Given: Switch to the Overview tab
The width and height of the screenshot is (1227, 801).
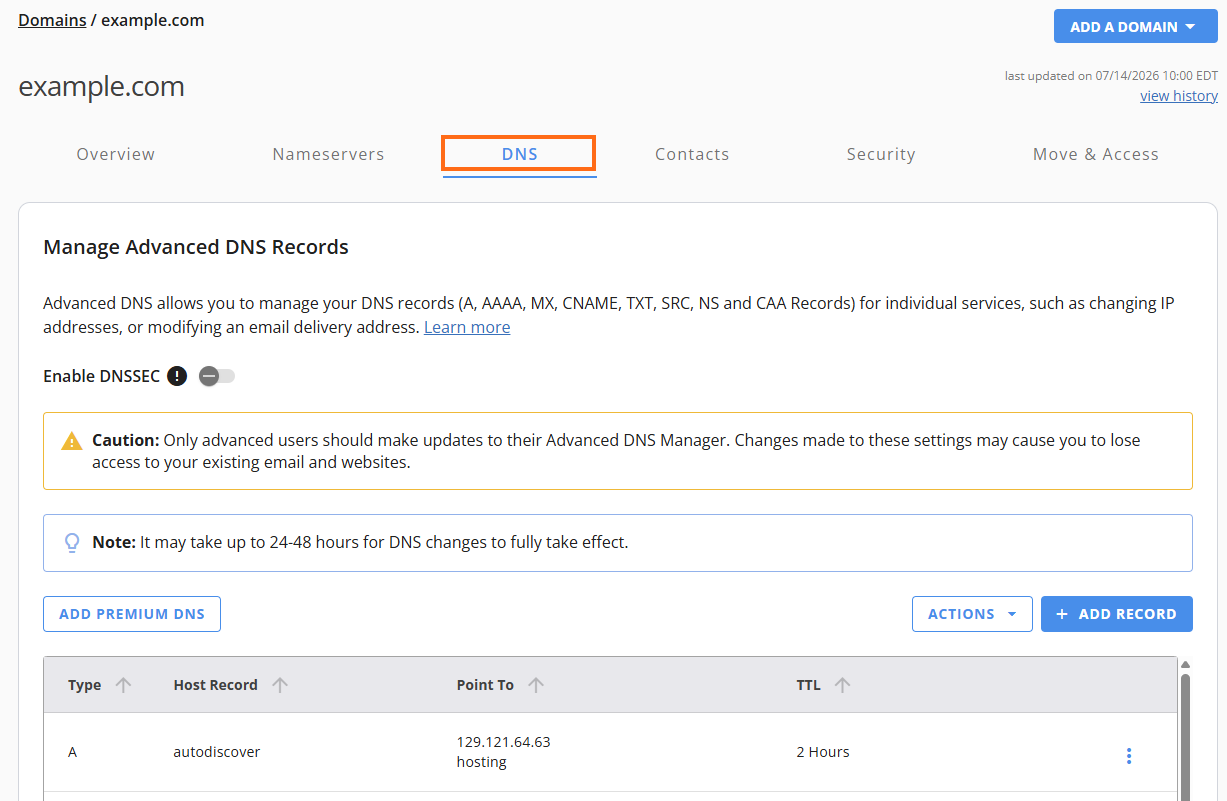Looking at the screenshot, I should click(x=116, y=154).
